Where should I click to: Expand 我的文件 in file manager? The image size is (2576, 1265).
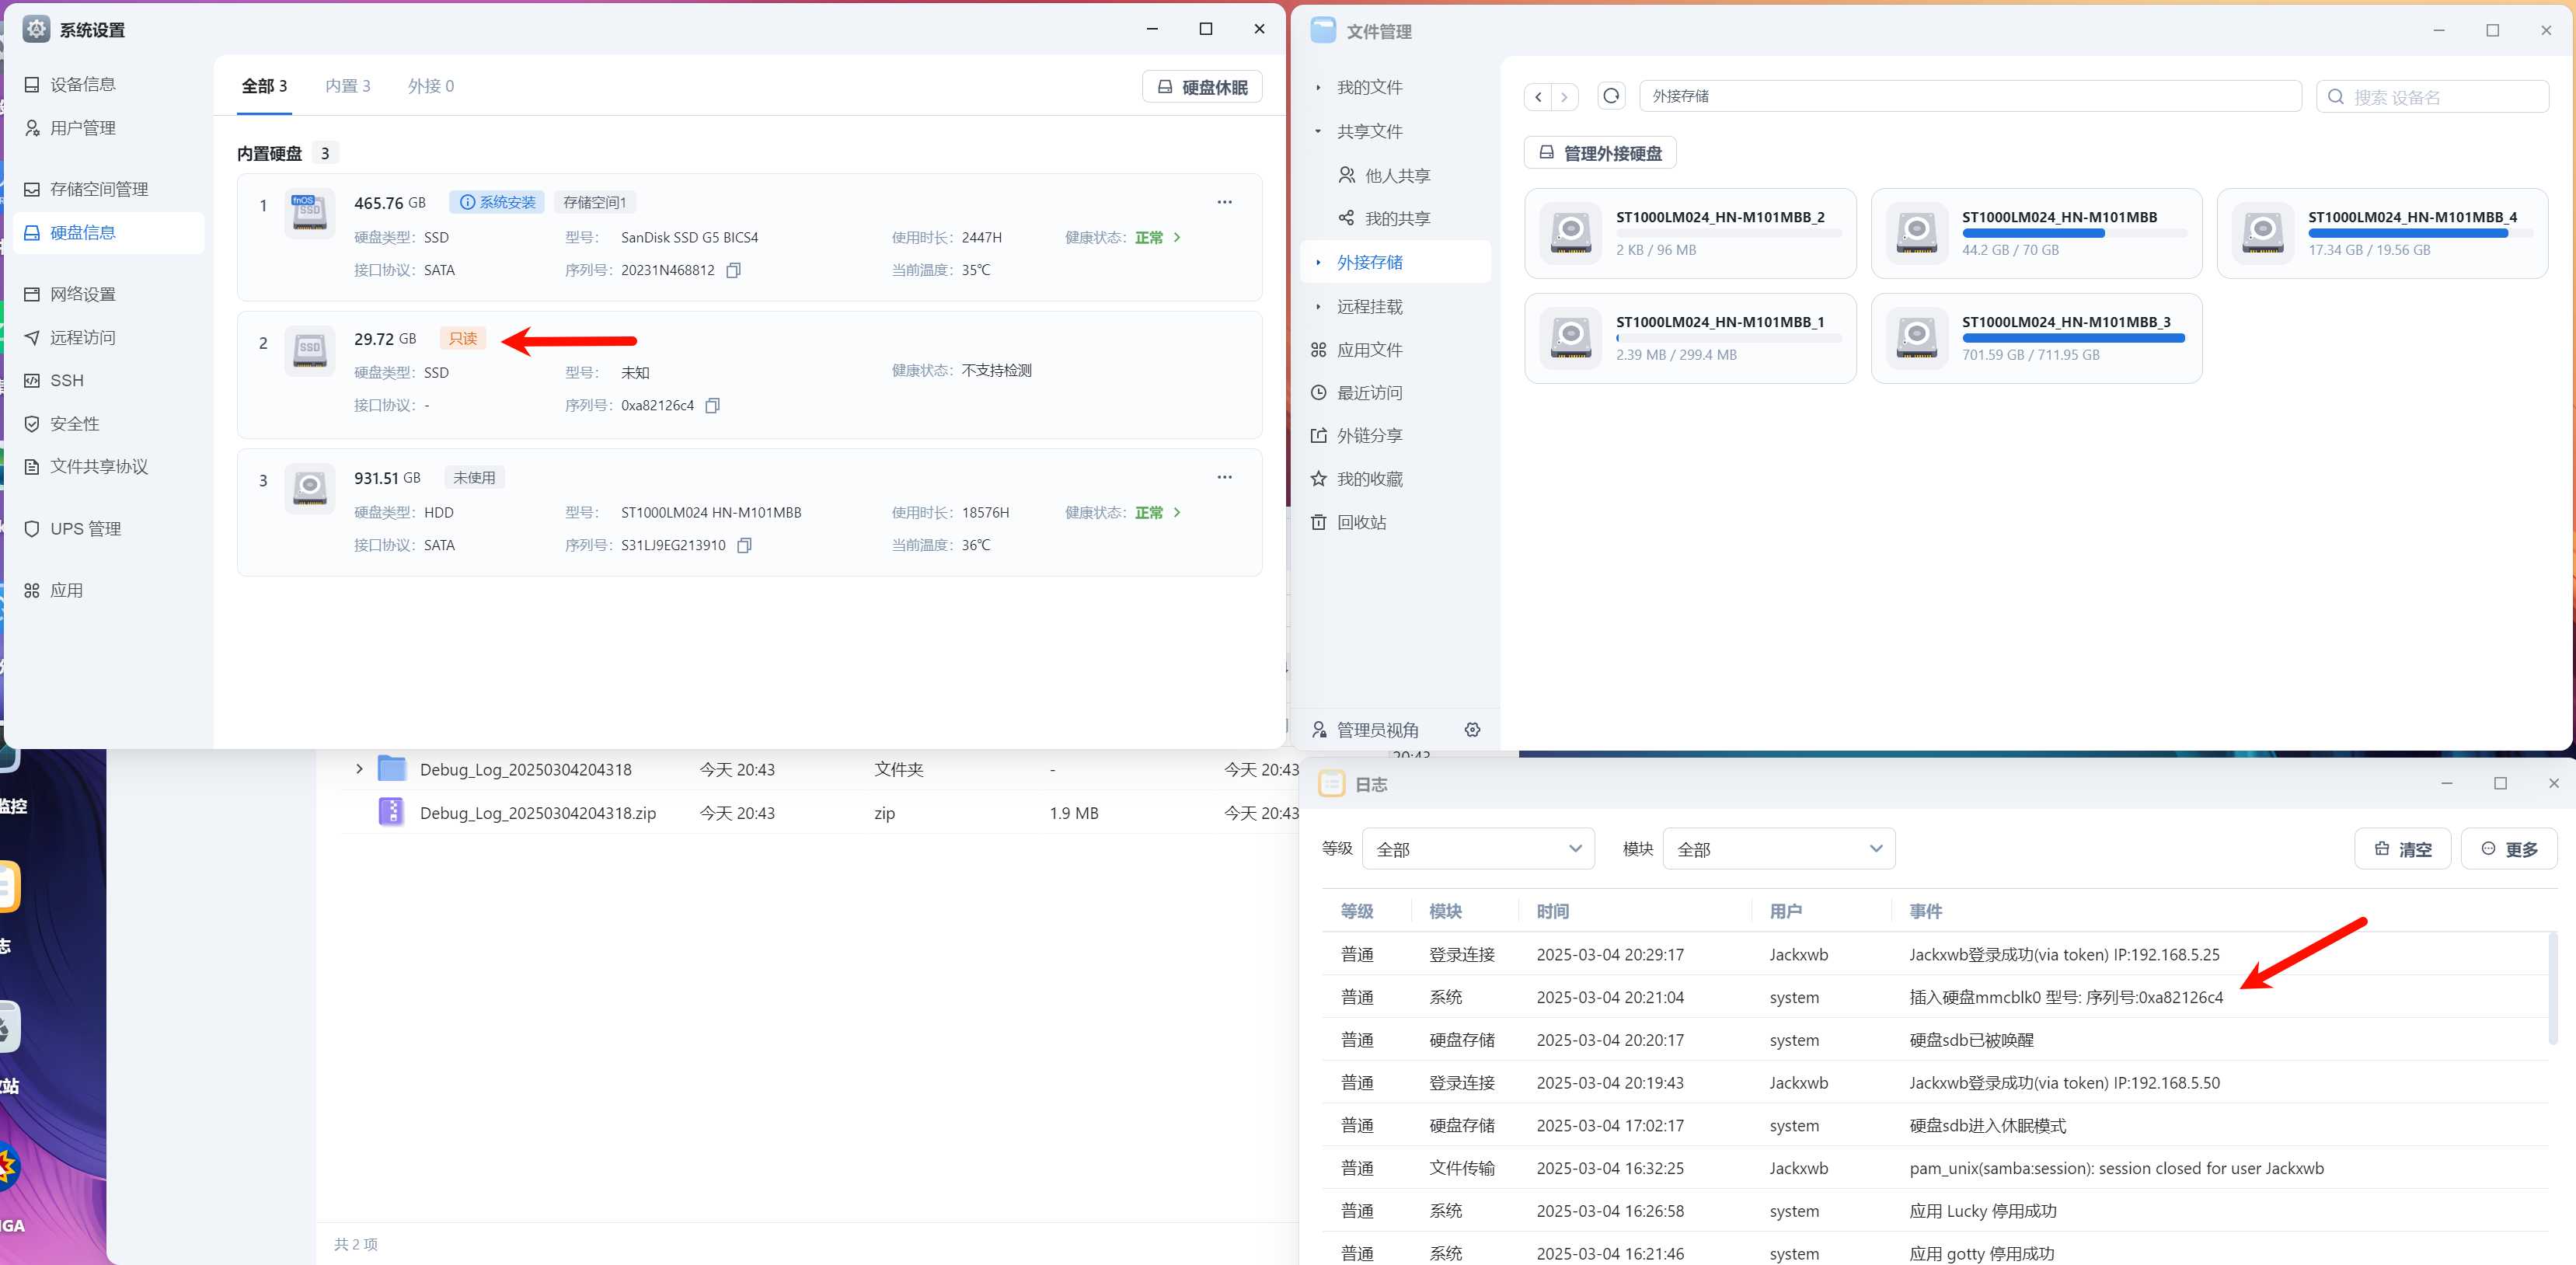point(1318,87)
